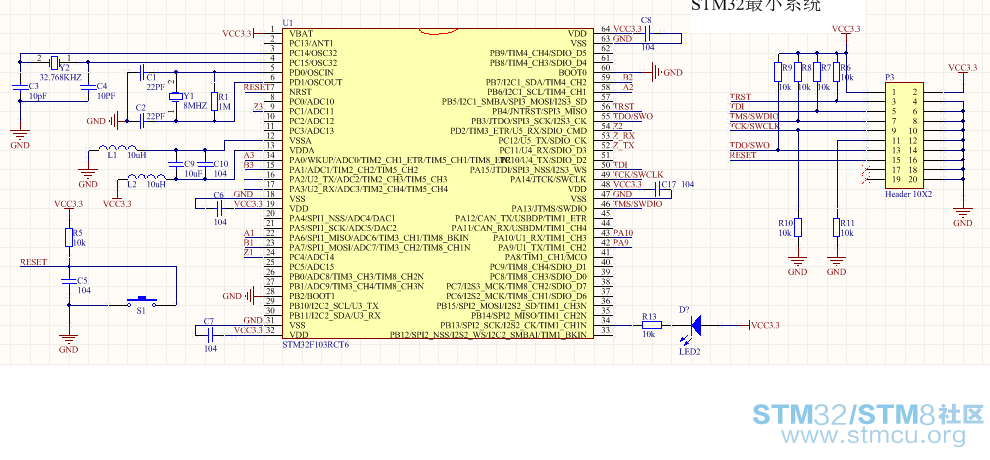Image resolution: width=990 pixels, height=460 pixels.
Task: Click the PC5/ADC15 pin name
Action: [x=312, y=267]
